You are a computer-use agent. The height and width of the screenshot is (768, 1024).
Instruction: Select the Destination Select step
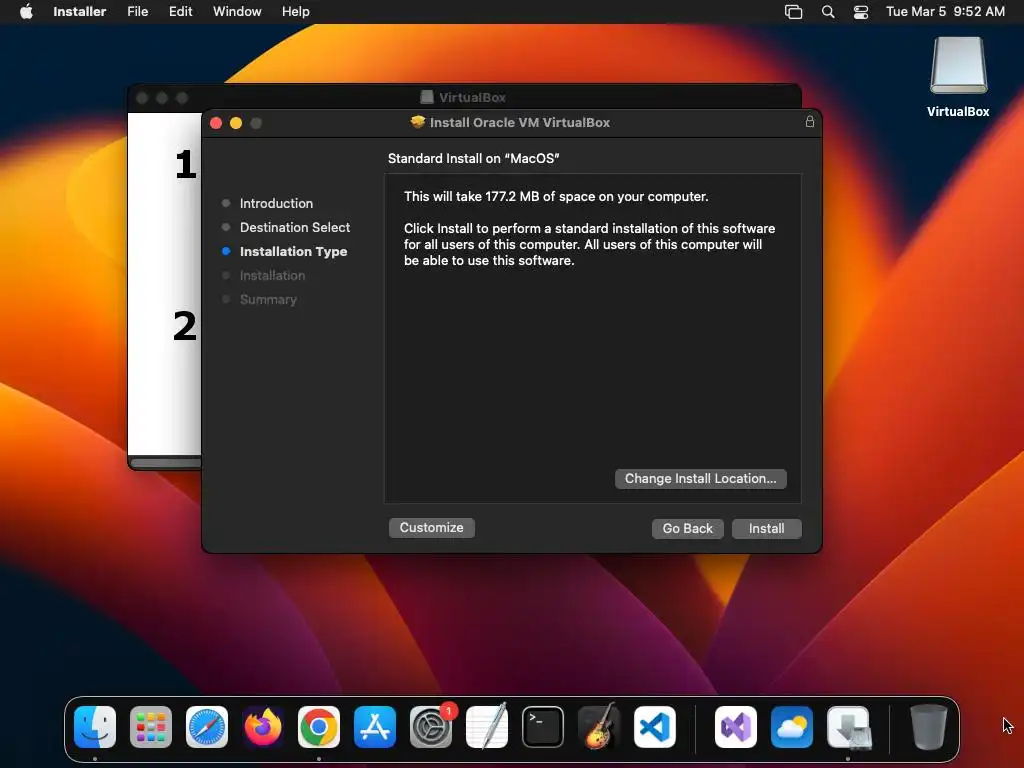(x=295, y=227)
